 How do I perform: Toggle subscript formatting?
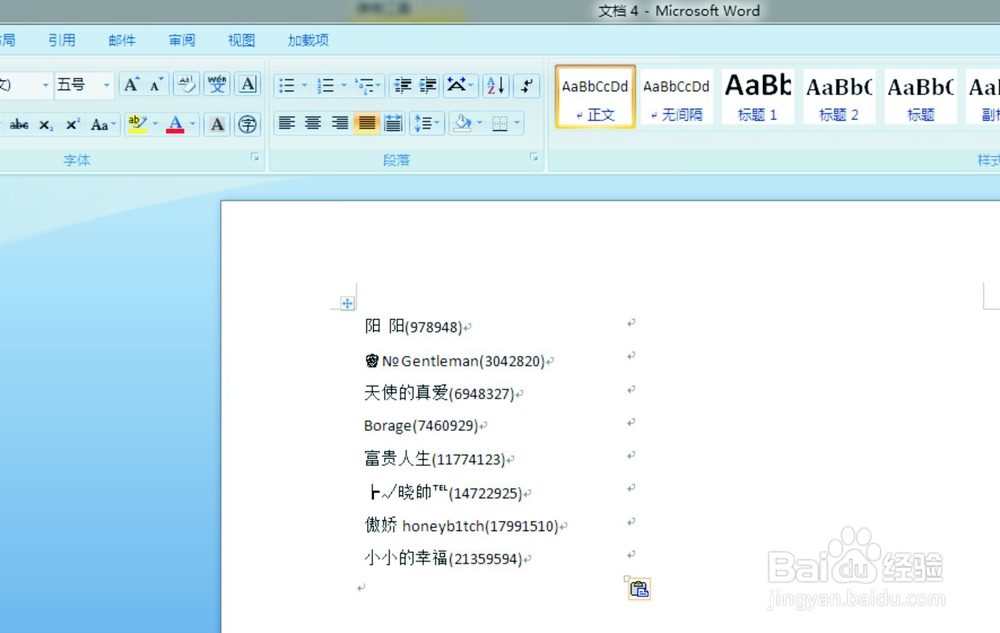click(x=45, y=123)
